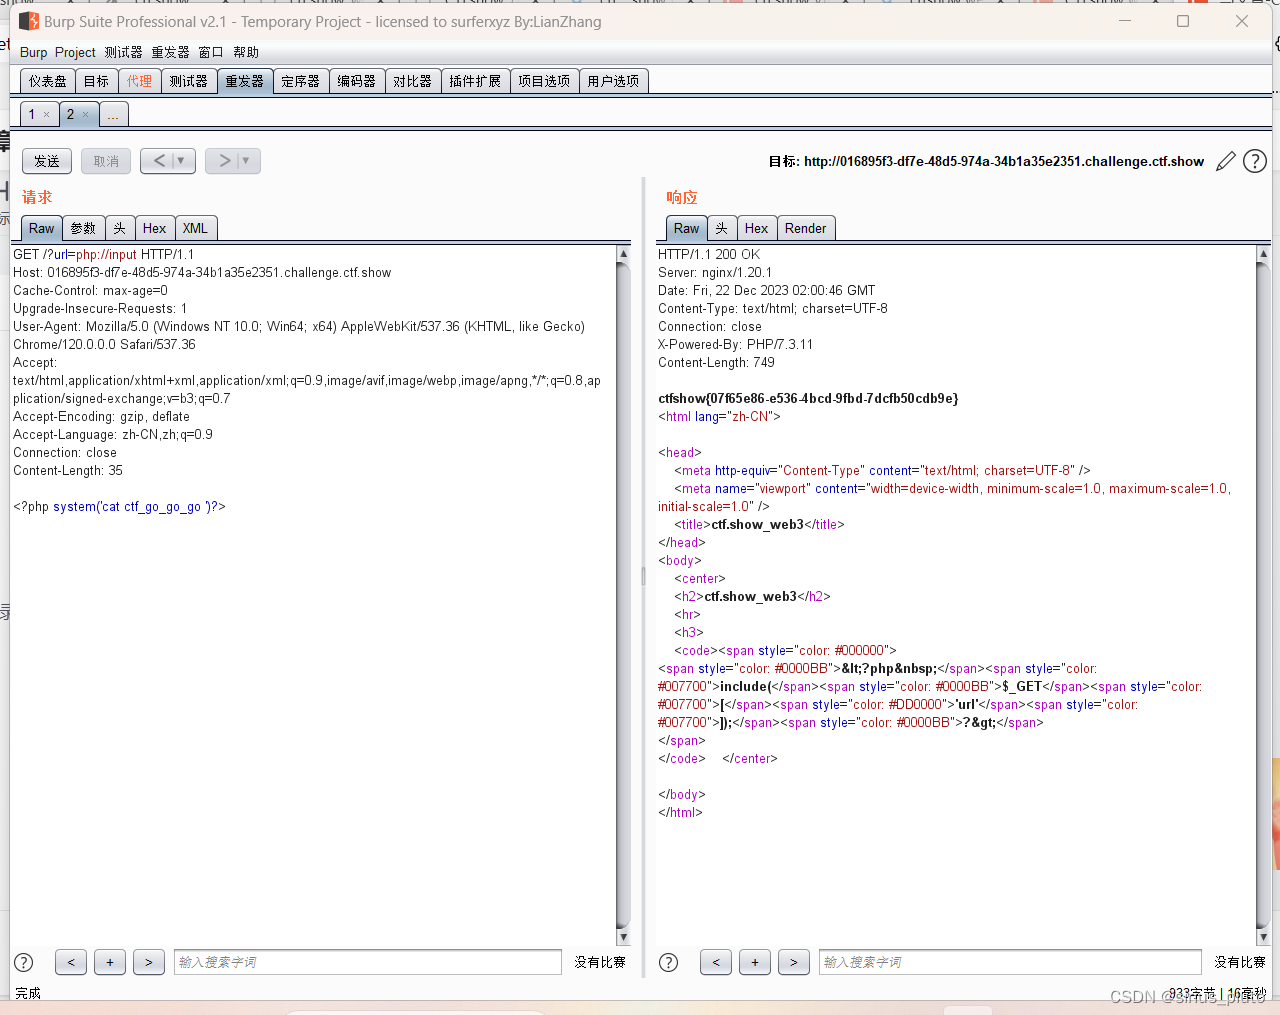Switch to the 插件扩展 tab
Viewport: 1280px width, 1015px height.
pyautogui.click(x=476, y=81)
